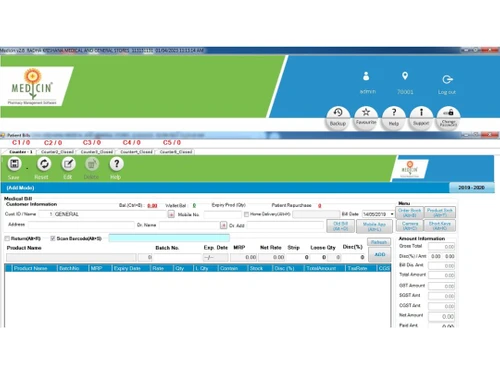500x375 pixels.
Task: Click the C1 / 0 counter label
Action: point(21,143)
